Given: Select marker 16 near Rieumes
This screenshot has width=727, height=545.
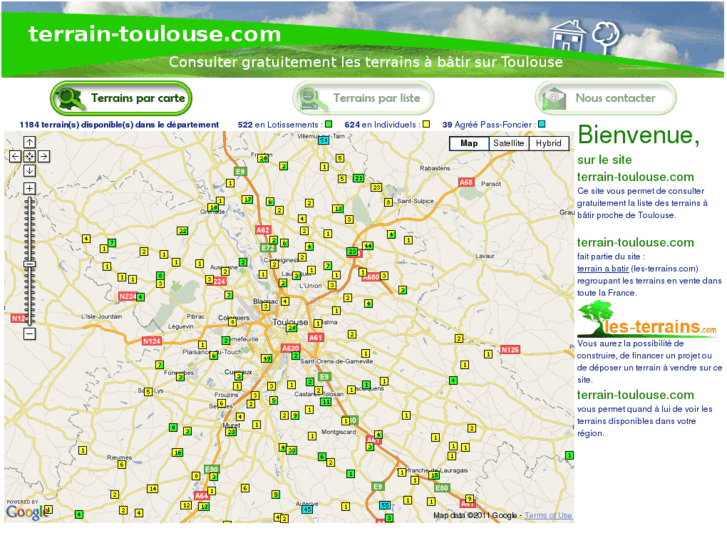Looking at the screenshot, I should tap(177, 452).
